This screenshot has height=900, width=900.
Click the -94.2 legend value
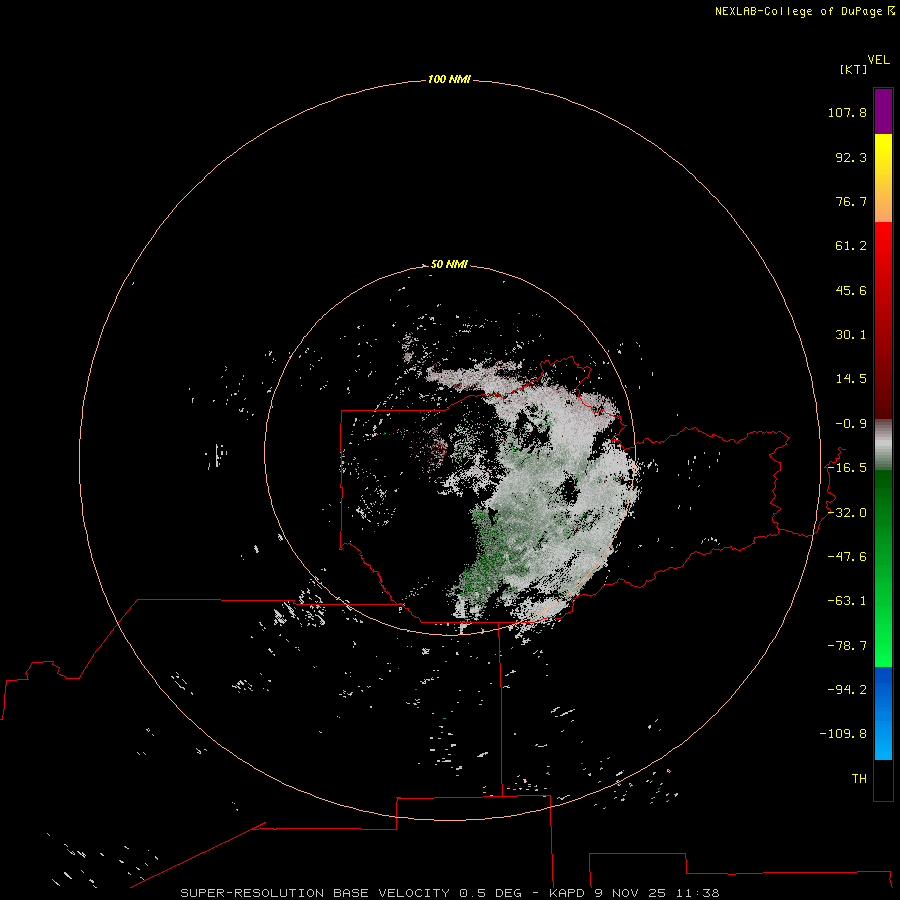(x=847, y=690)
